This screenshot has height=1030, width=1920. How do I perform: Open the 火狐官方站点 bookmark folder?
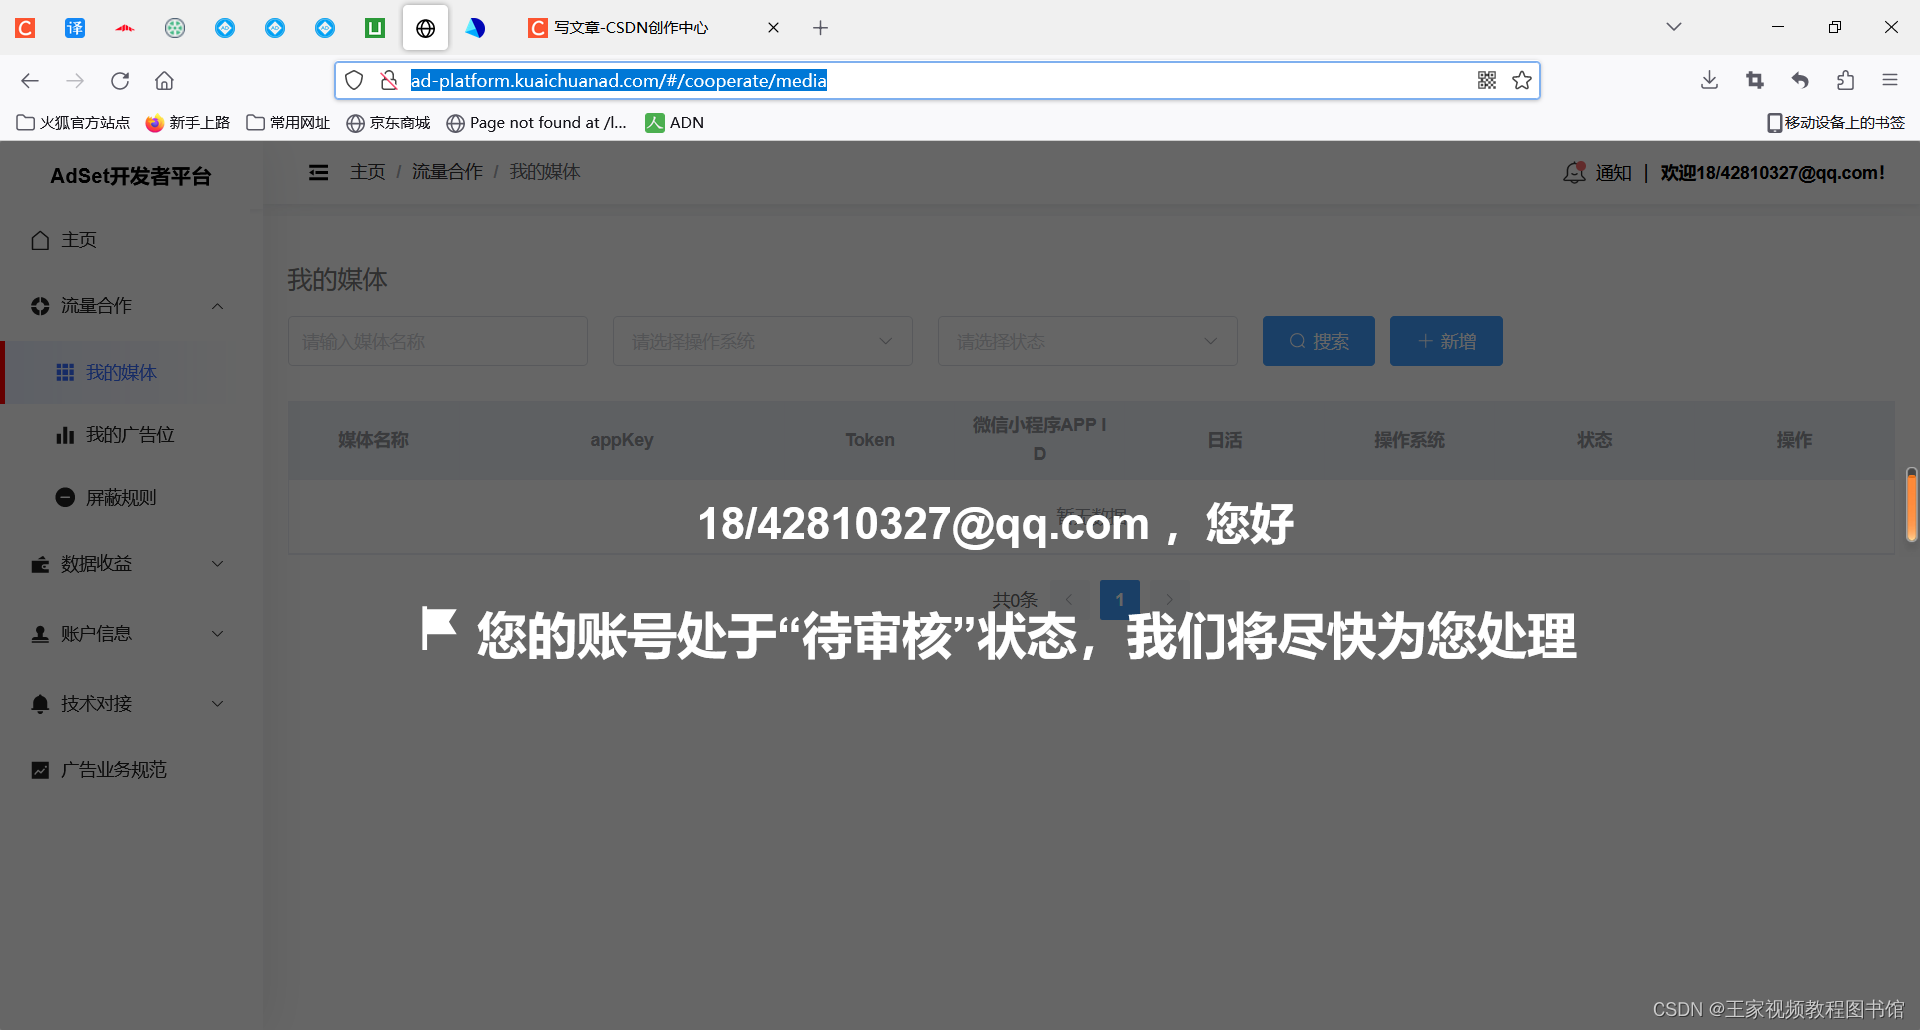click(74, 123)
